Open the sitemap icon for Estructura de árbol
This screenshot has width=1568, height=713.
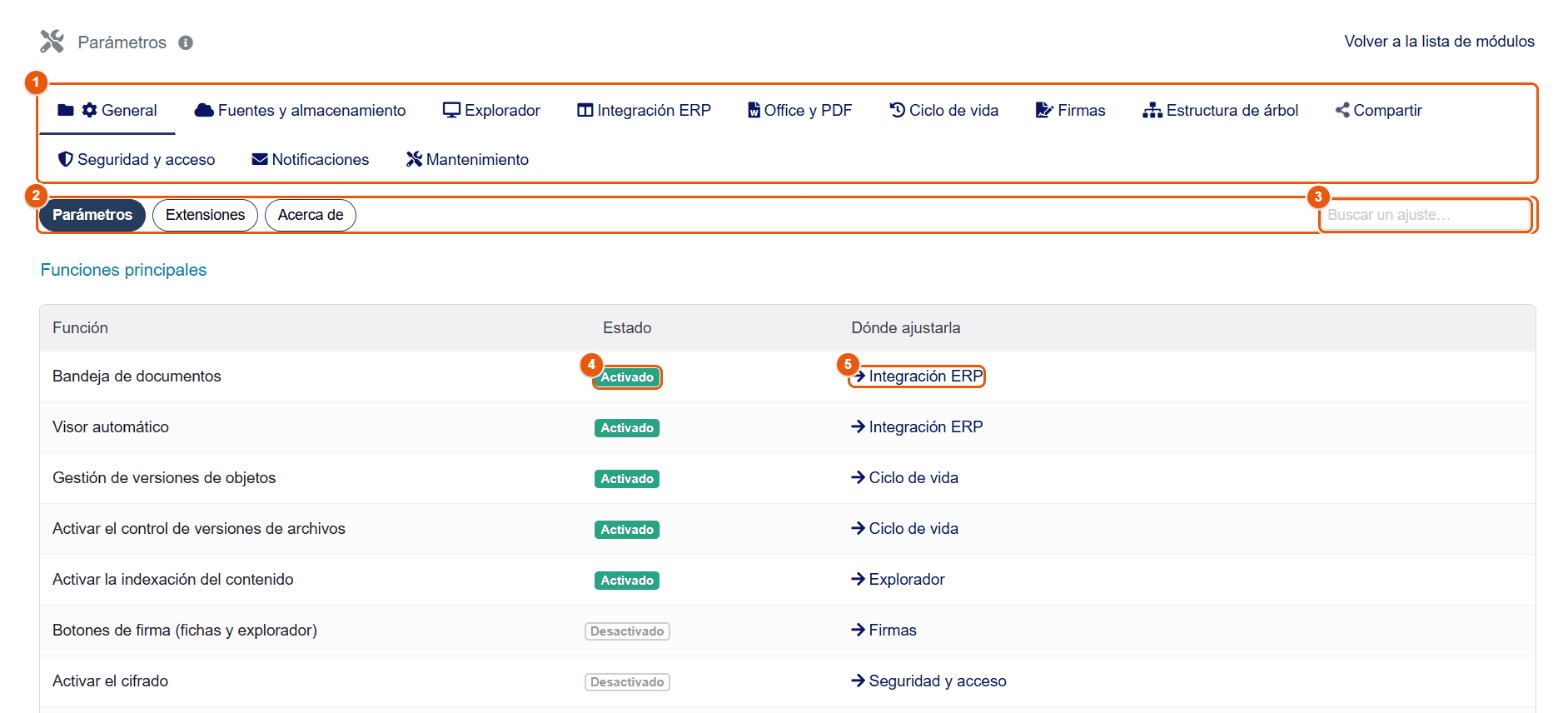[1152, 110]
